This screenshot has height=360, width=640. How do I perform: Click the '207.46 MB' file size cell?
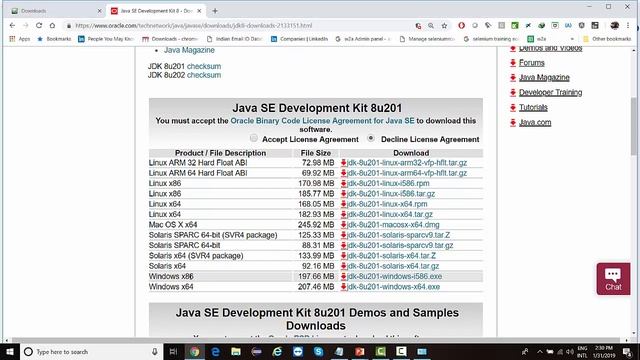point(316,287)
